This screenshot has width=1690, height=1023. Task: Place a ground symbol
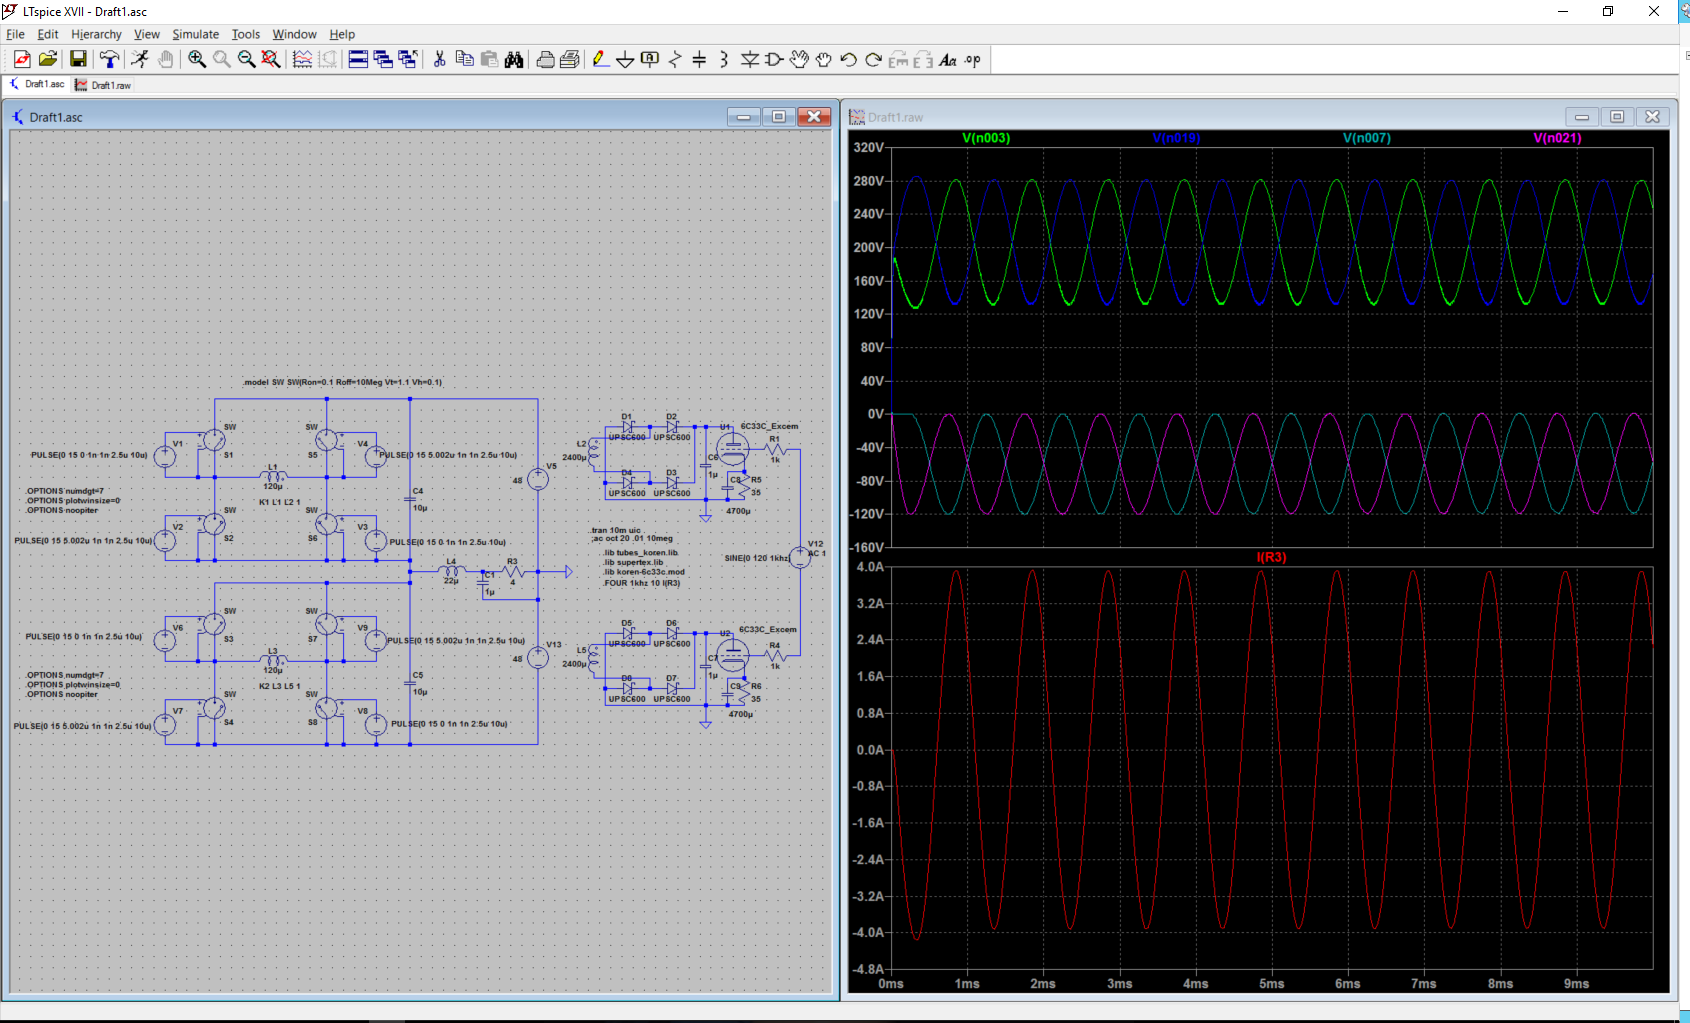[x=625, y=60]
